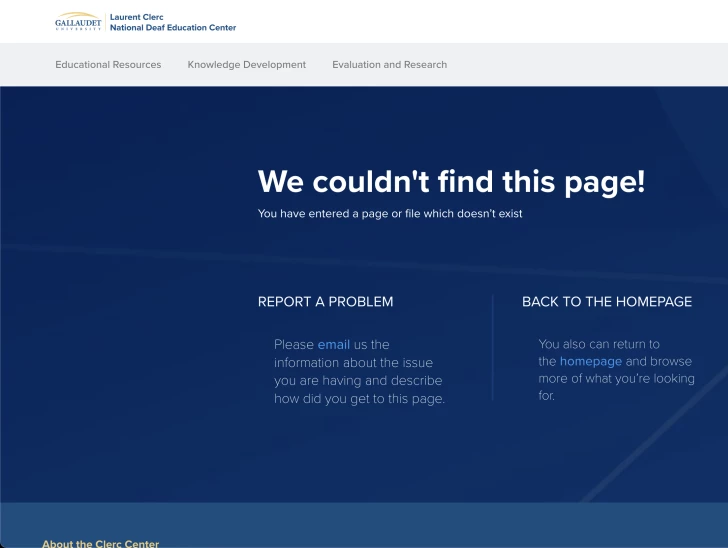Click "and browse" text after homepage link
Image resolution: width=728 pixels, height=548 pixels.
658,362
